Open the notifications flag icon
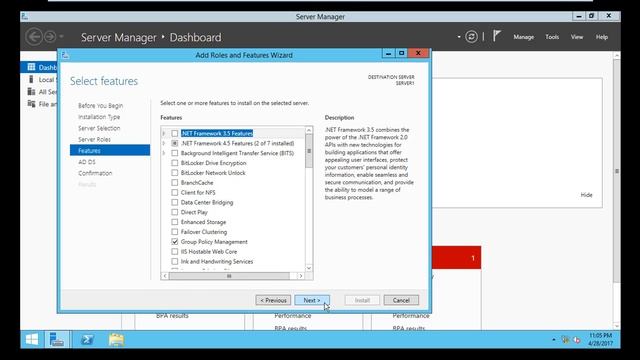The width and height of the screenshot is (640, 360). pyautogui.click(x=496, y=36)
